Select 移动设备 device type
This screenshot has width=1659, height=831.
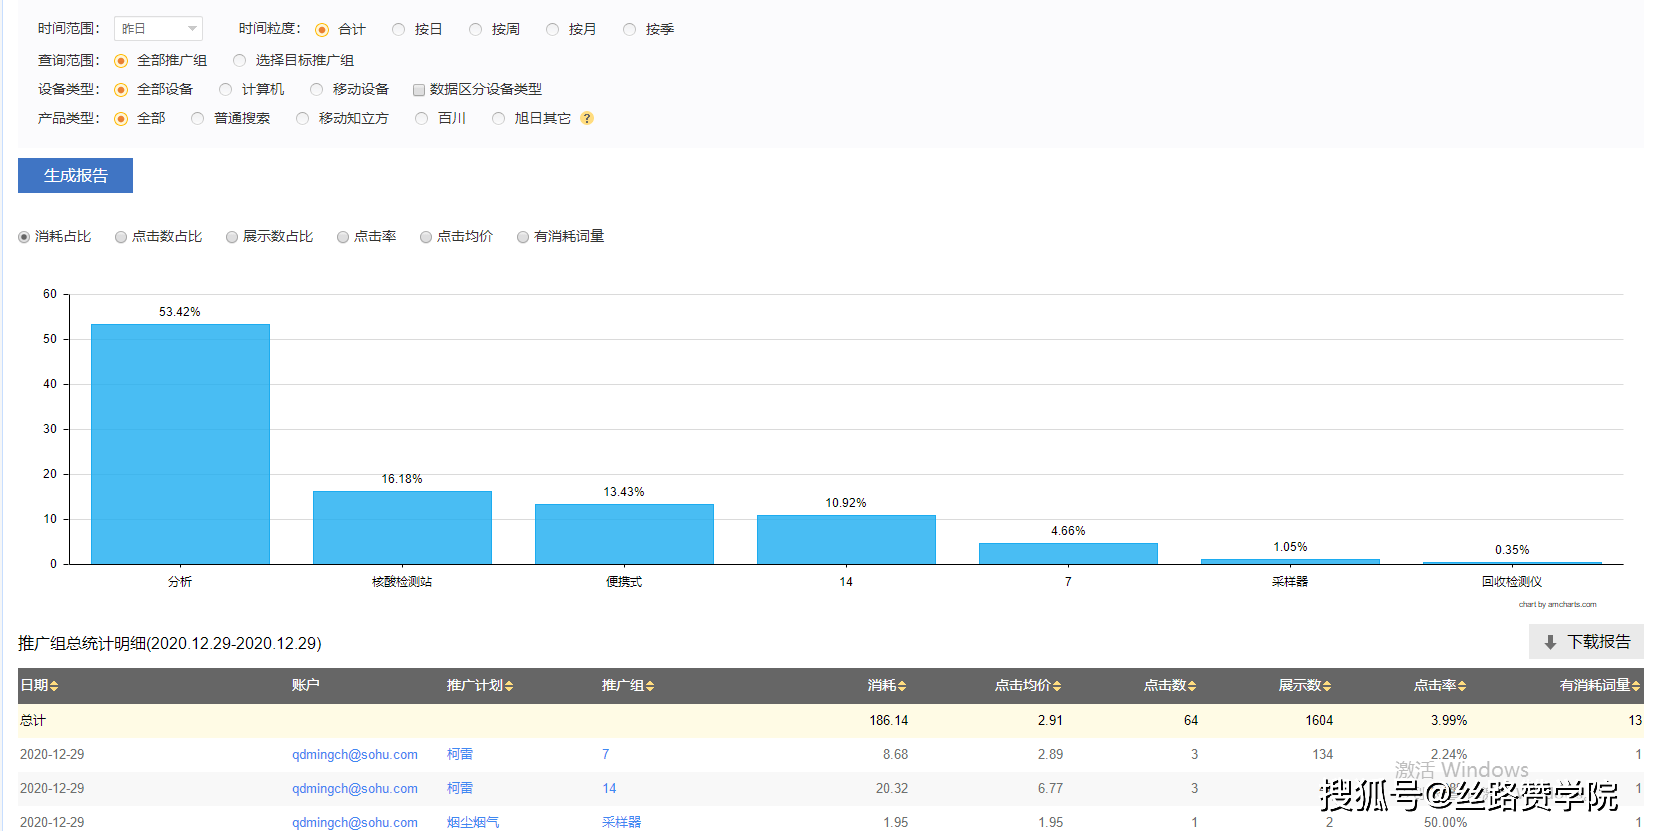click(x=316, y=90)
